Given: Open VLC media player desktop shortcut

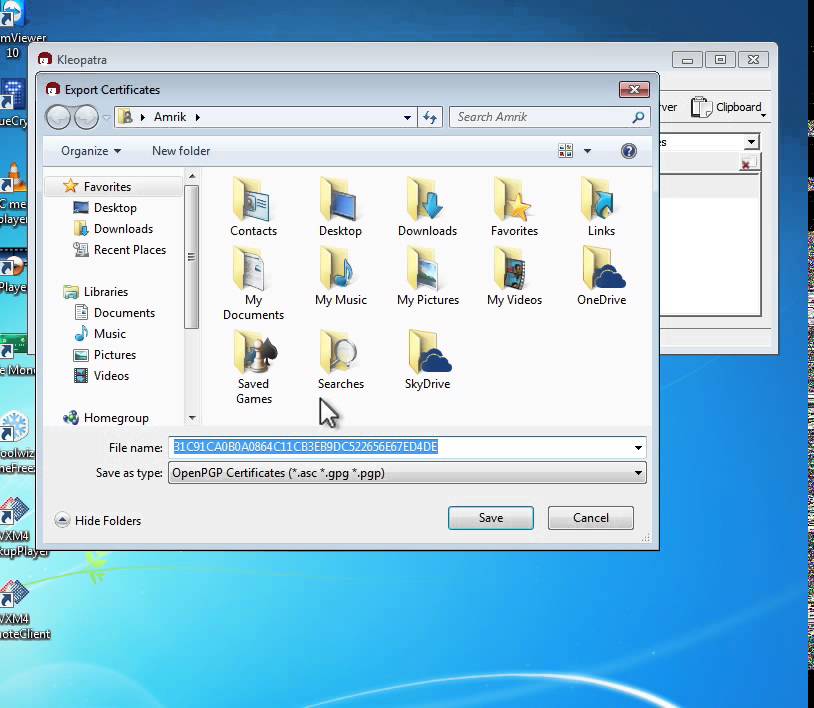Looking at the screenshot, I should click(x=13, y=194).
